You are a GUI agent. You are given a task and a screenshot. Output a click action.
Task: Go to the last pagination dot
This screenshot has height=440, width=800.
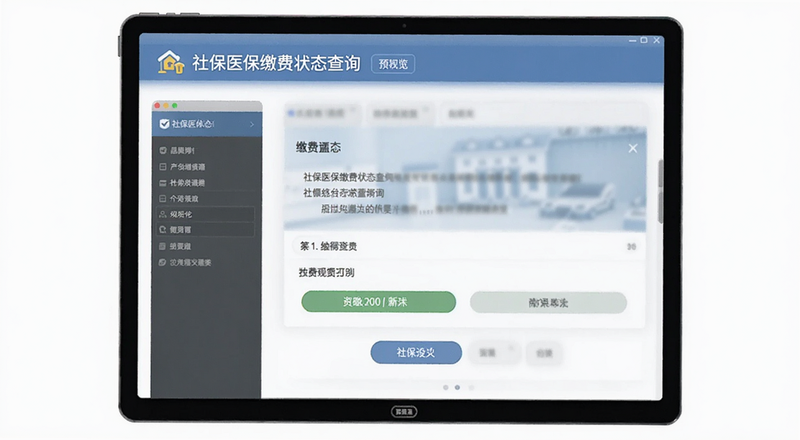(x=471, y=387)
